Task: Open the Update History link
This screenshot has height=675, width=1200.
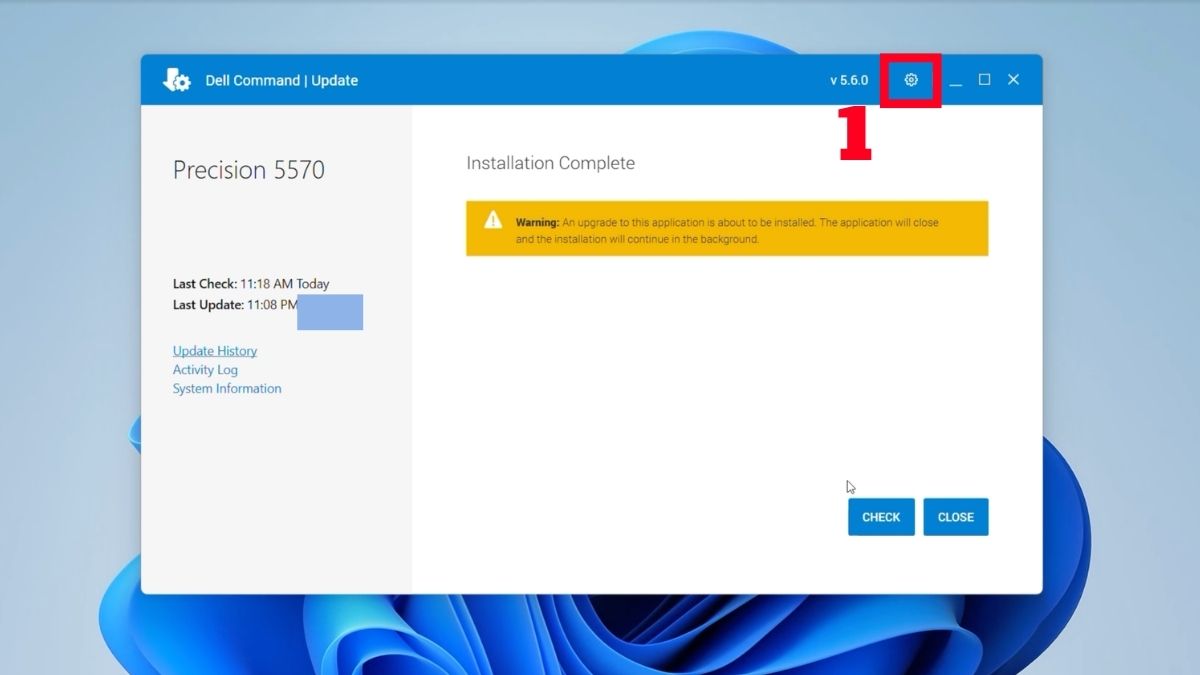Action: coord(215,351)
